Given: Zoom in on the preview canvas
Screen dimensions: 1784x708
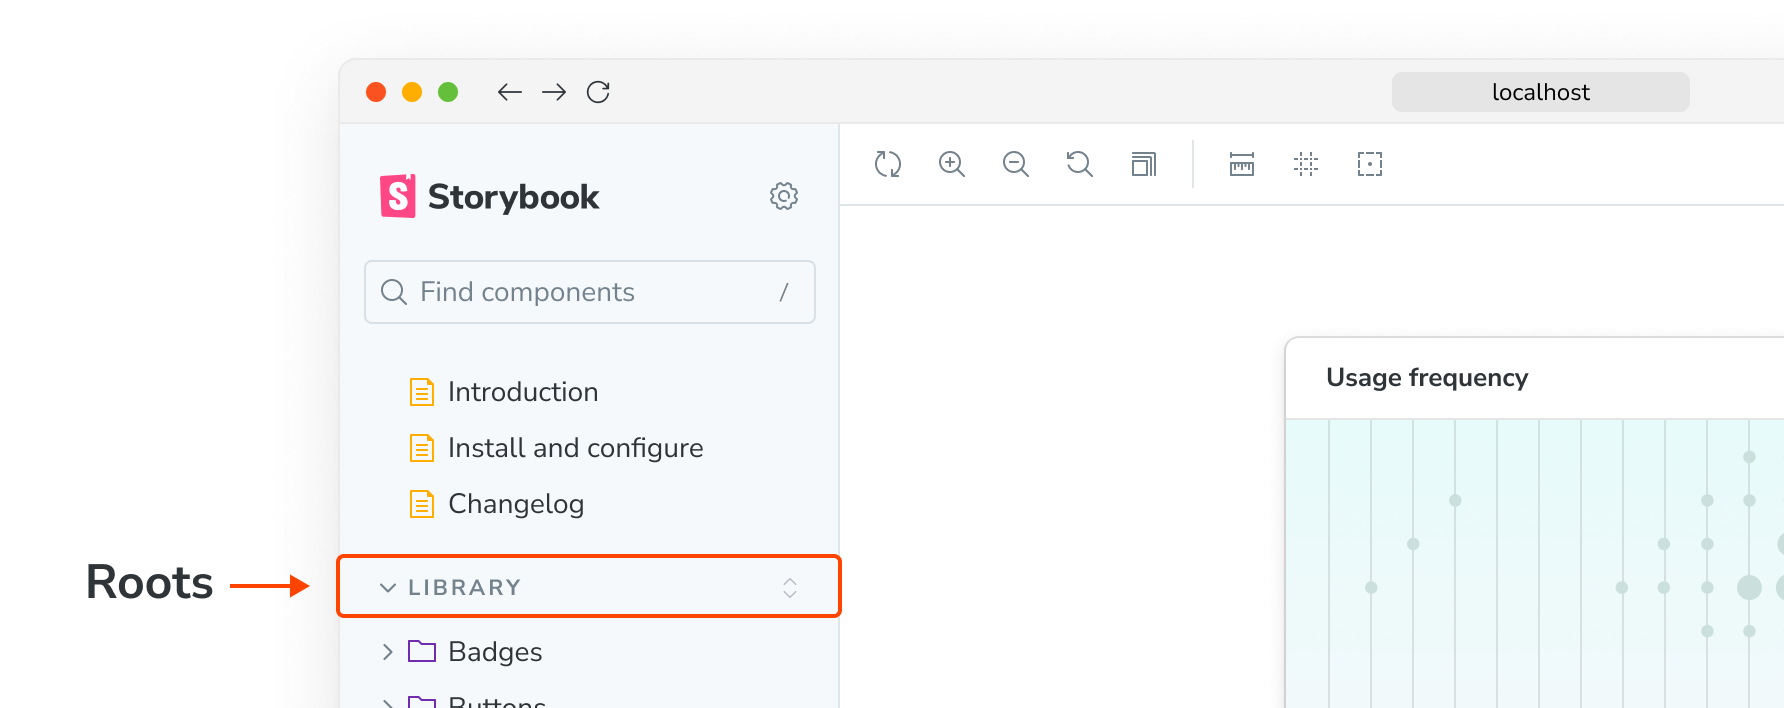Looking at the screenshot, I should tap(951, 164).
